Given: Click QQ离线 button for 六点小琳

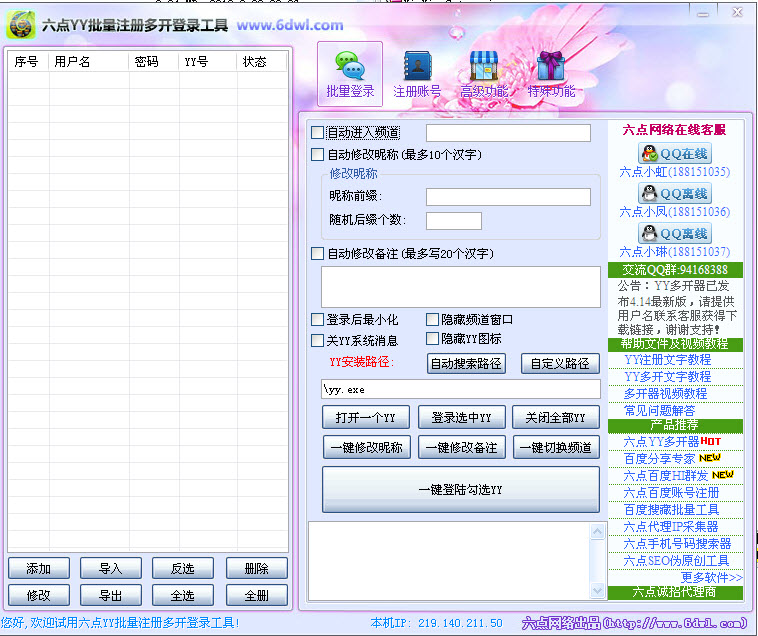Looking at the screenshot, I should coord(674,234).
